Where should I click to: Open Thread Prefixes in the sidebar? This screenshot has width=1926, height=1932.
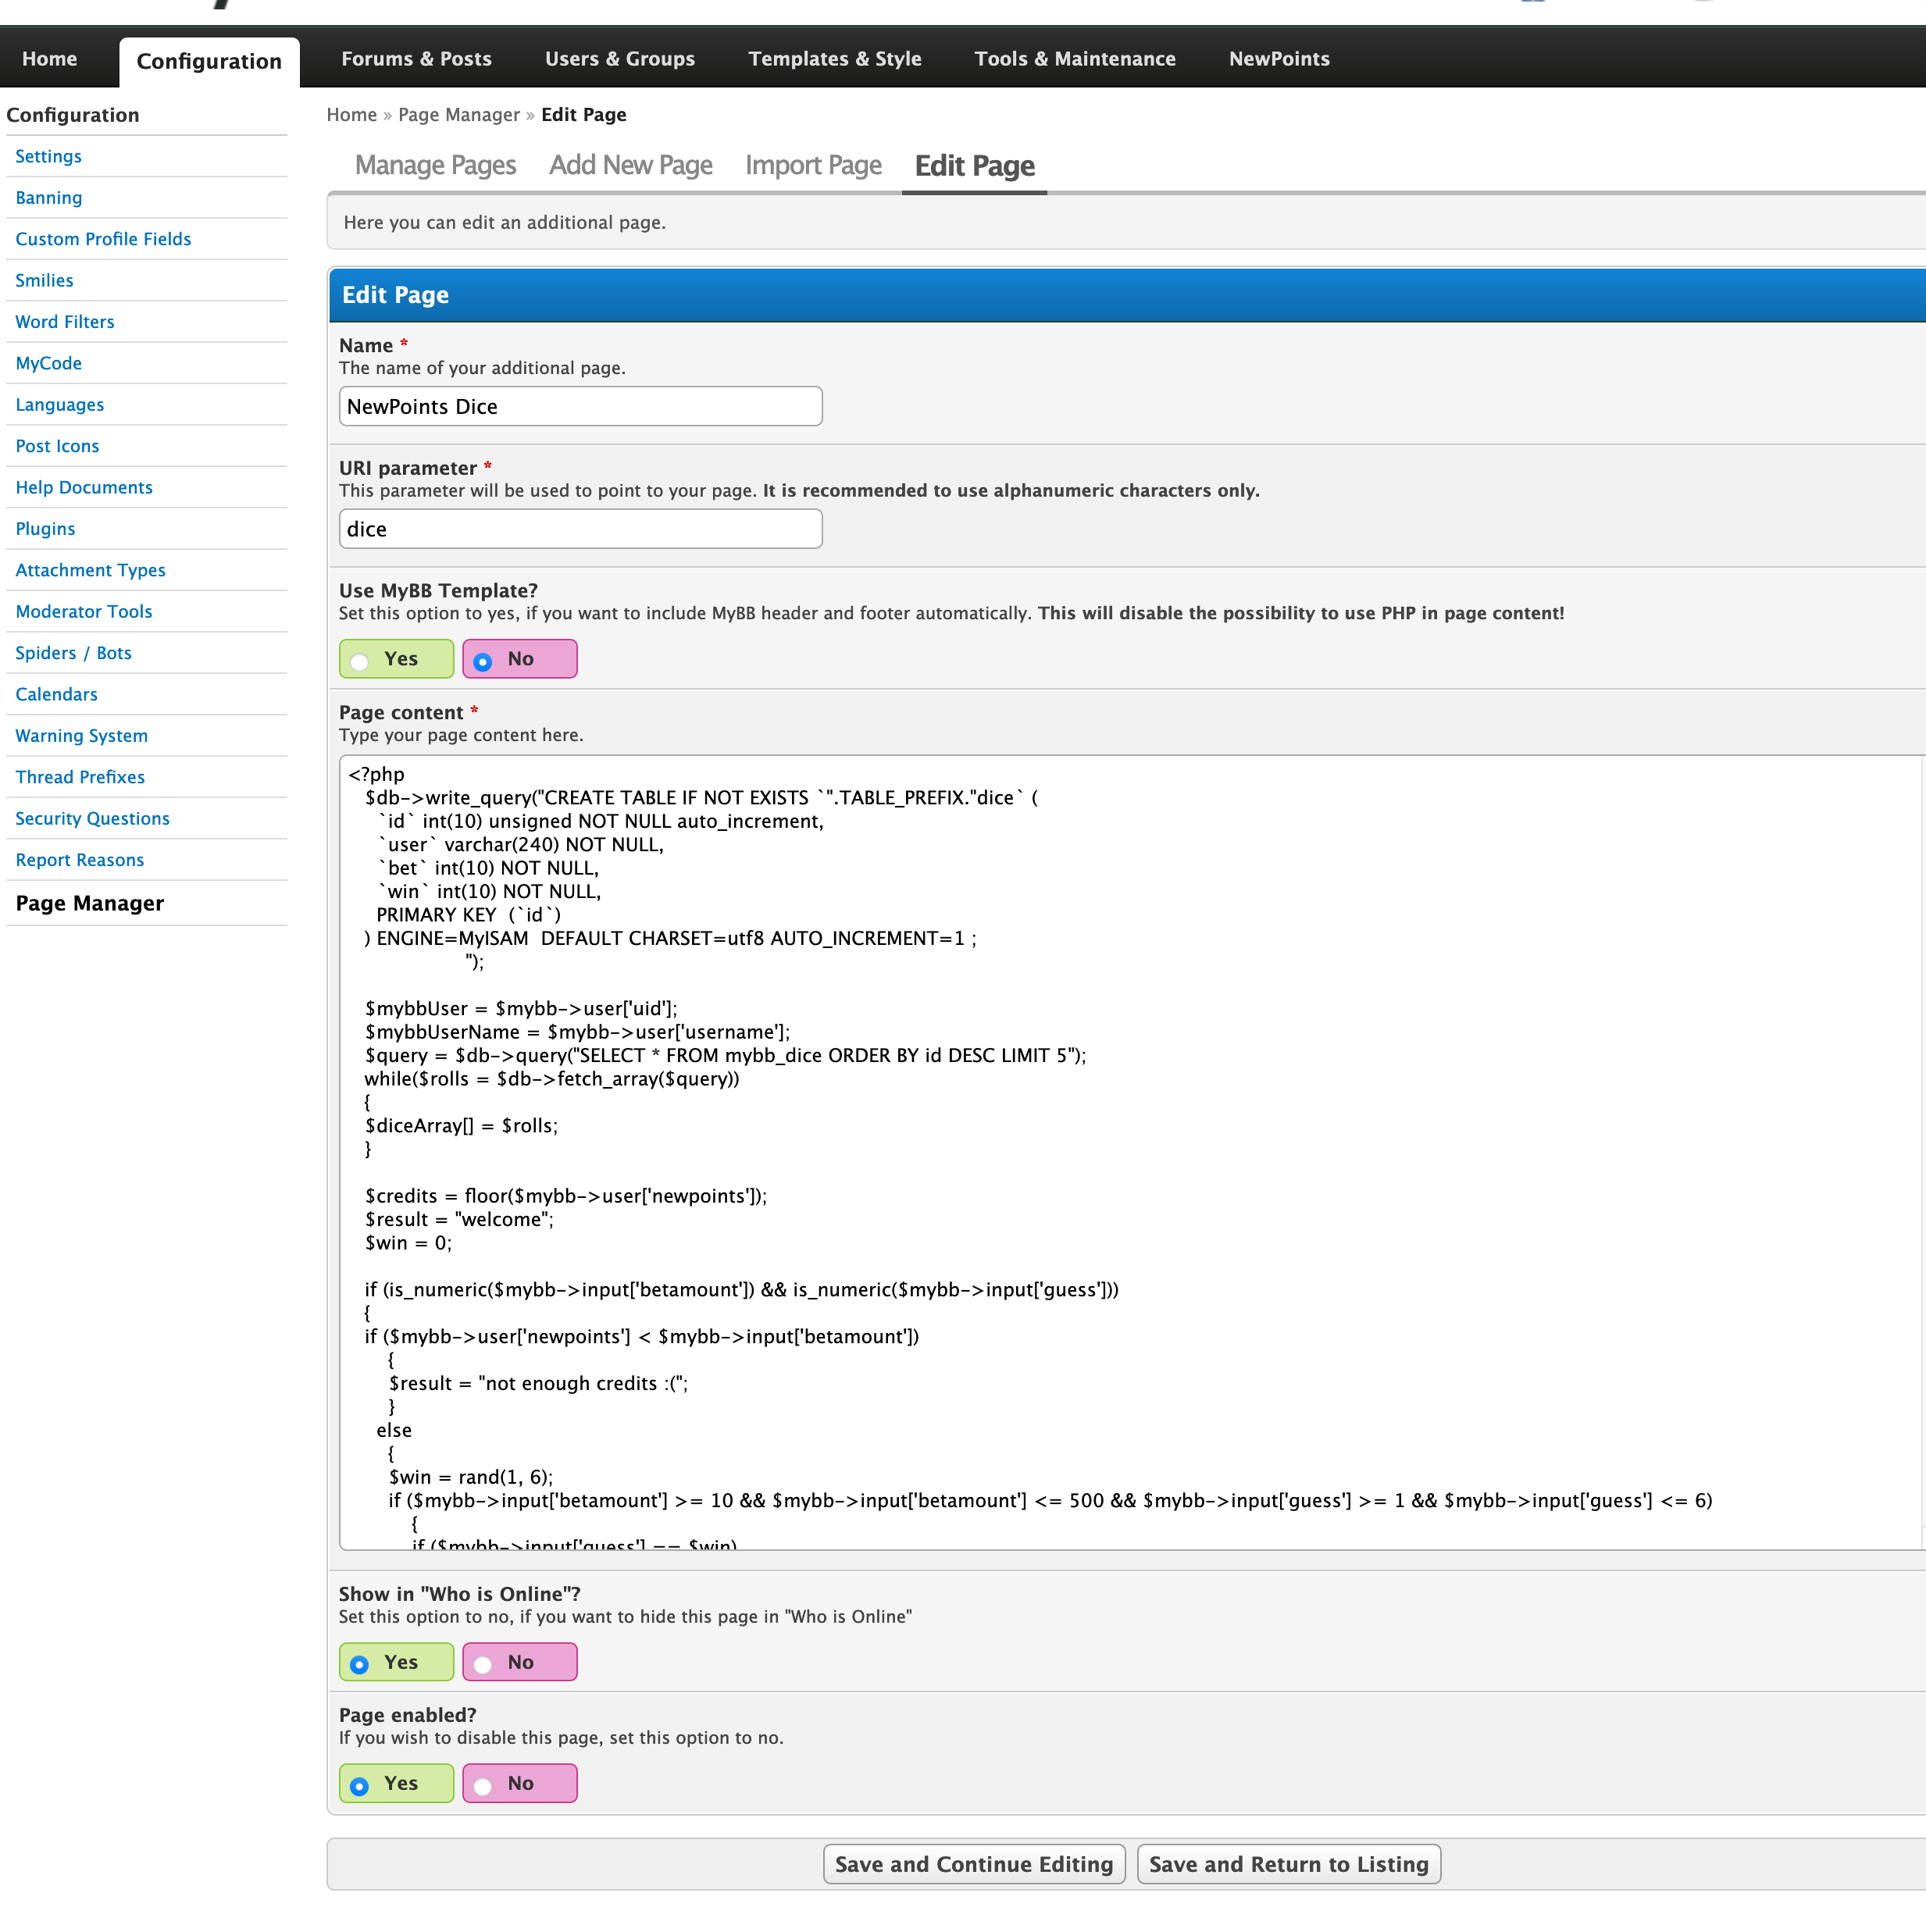click(x=80, y=776)
